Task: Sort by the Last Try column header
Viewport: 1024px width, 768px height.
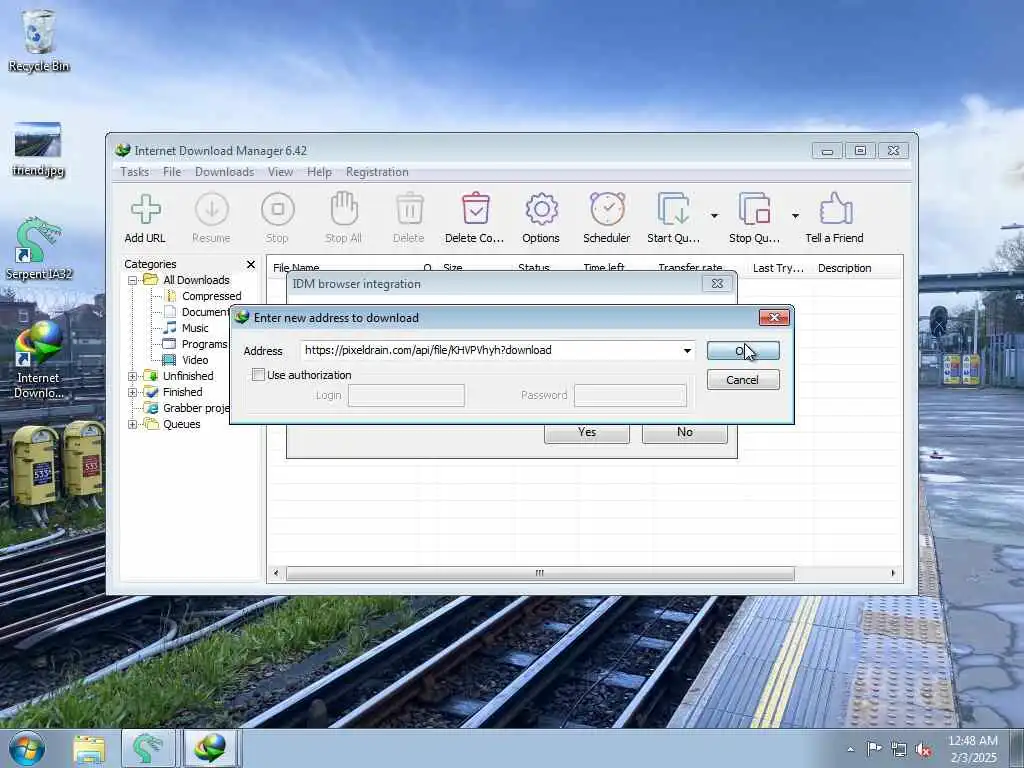Action: [x=778, y=268]
